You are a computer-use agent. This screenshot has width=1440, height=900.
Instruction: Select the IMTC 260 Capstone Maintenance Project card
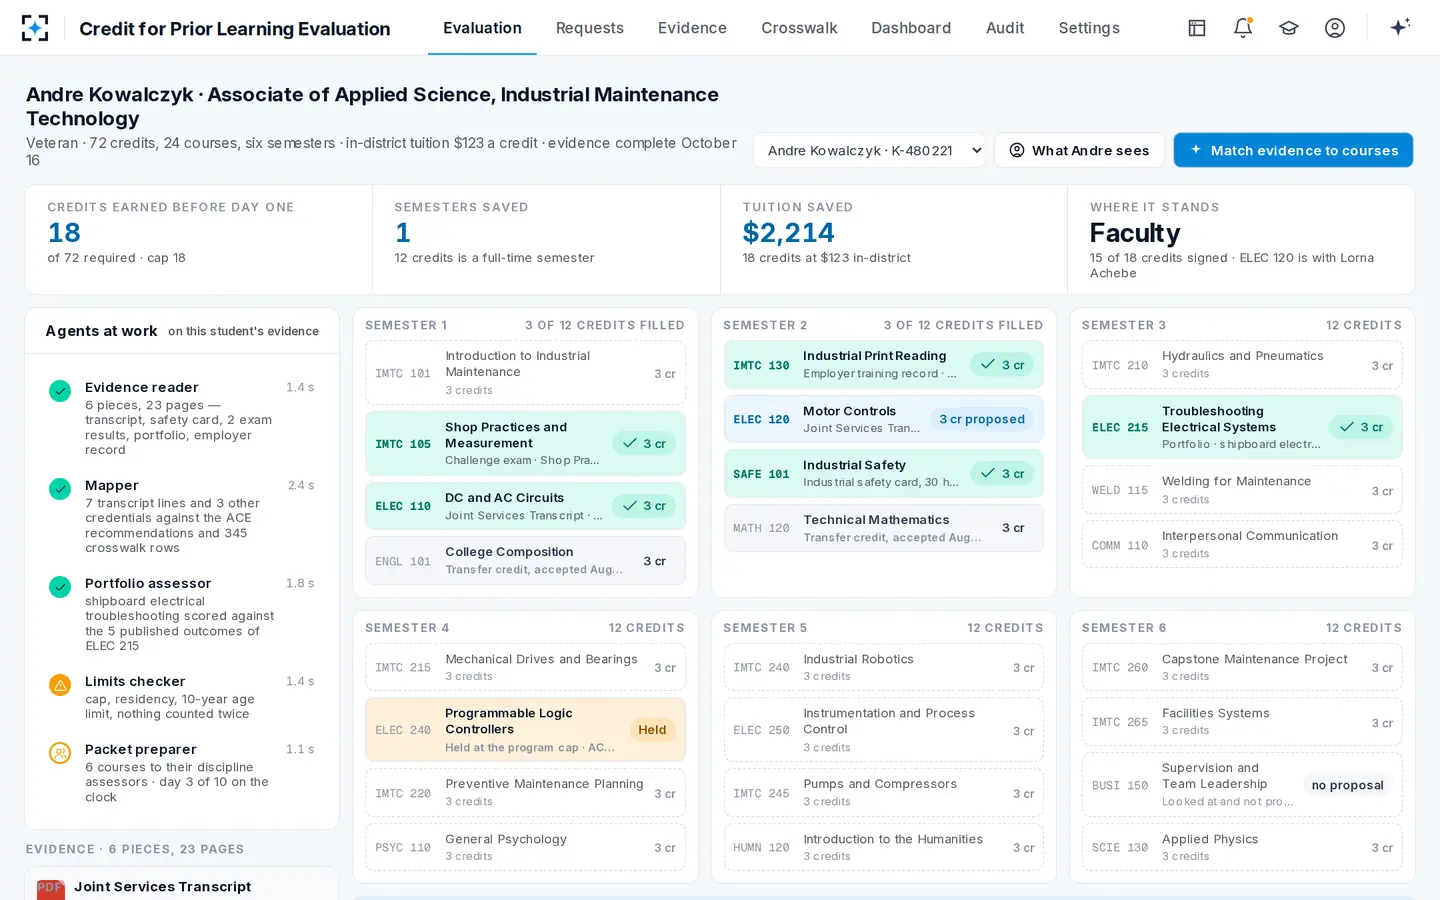tap(1242, 667)
